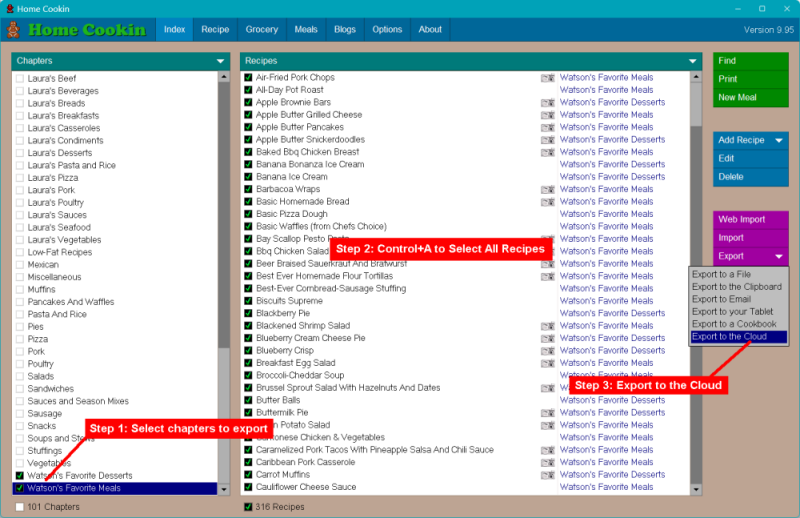Click the Chapters list scroll up arrow
800x518 pixels.
[x=223, y=77]
